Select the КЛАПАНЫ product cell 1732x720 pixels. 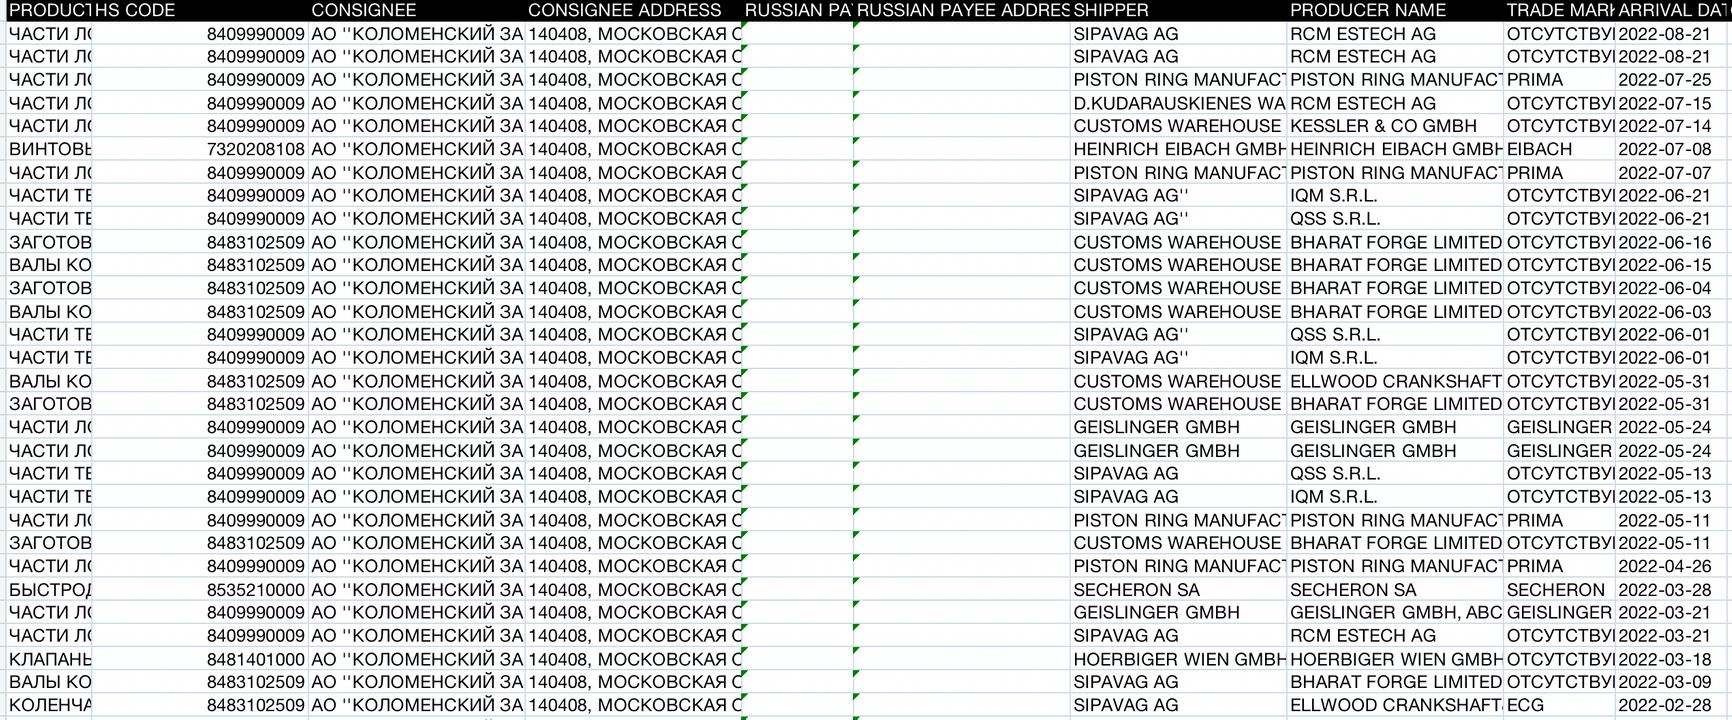[50, 659]
